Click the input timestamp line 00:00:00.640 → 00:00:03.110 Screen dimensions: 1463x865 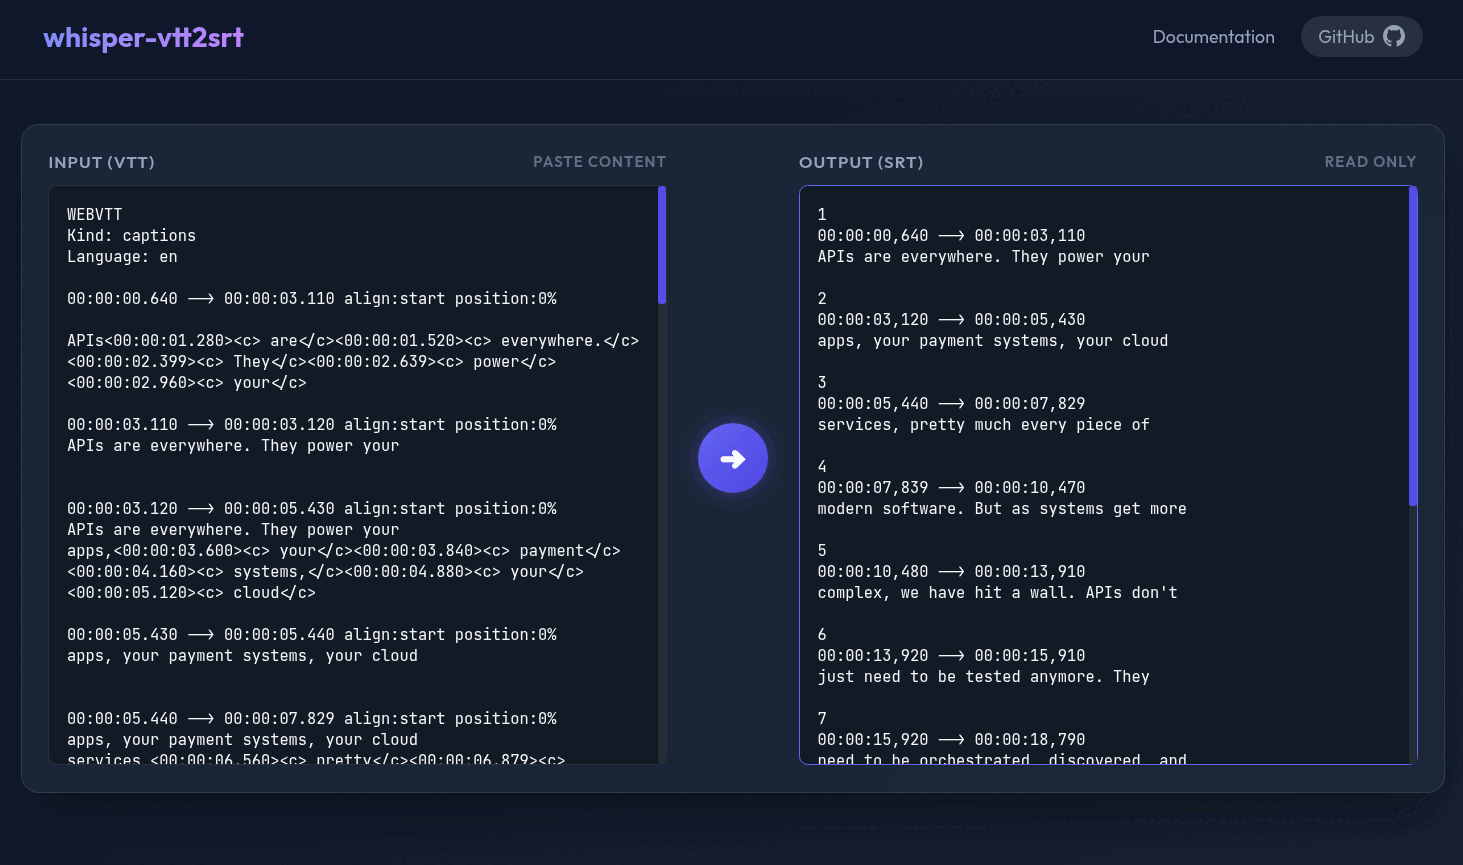[312, 299]
